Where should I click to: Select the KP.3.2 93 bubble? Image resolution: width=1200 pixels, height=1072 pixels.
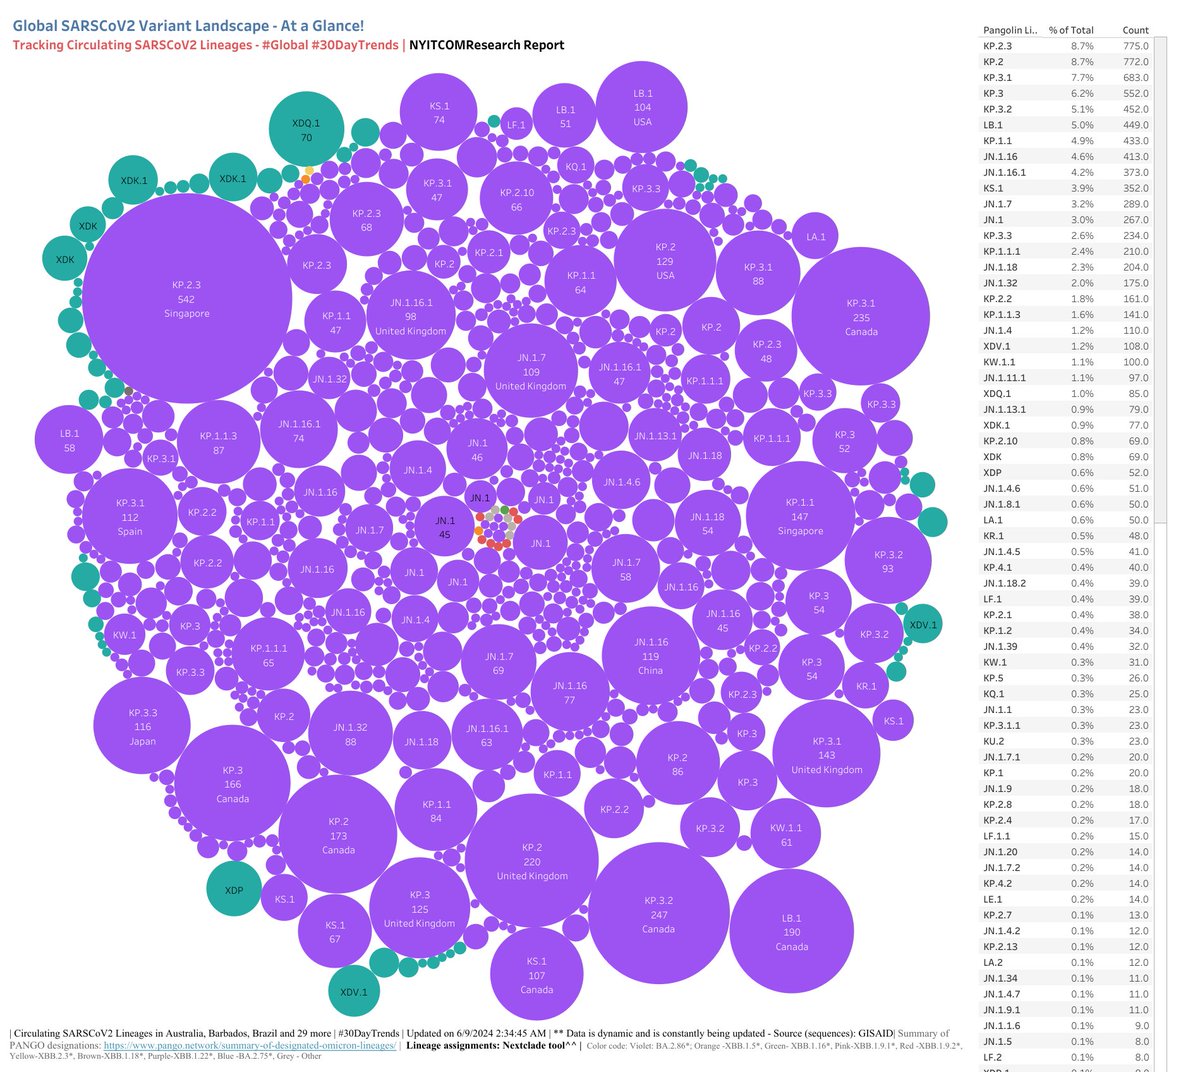click(x=888, y=561)
